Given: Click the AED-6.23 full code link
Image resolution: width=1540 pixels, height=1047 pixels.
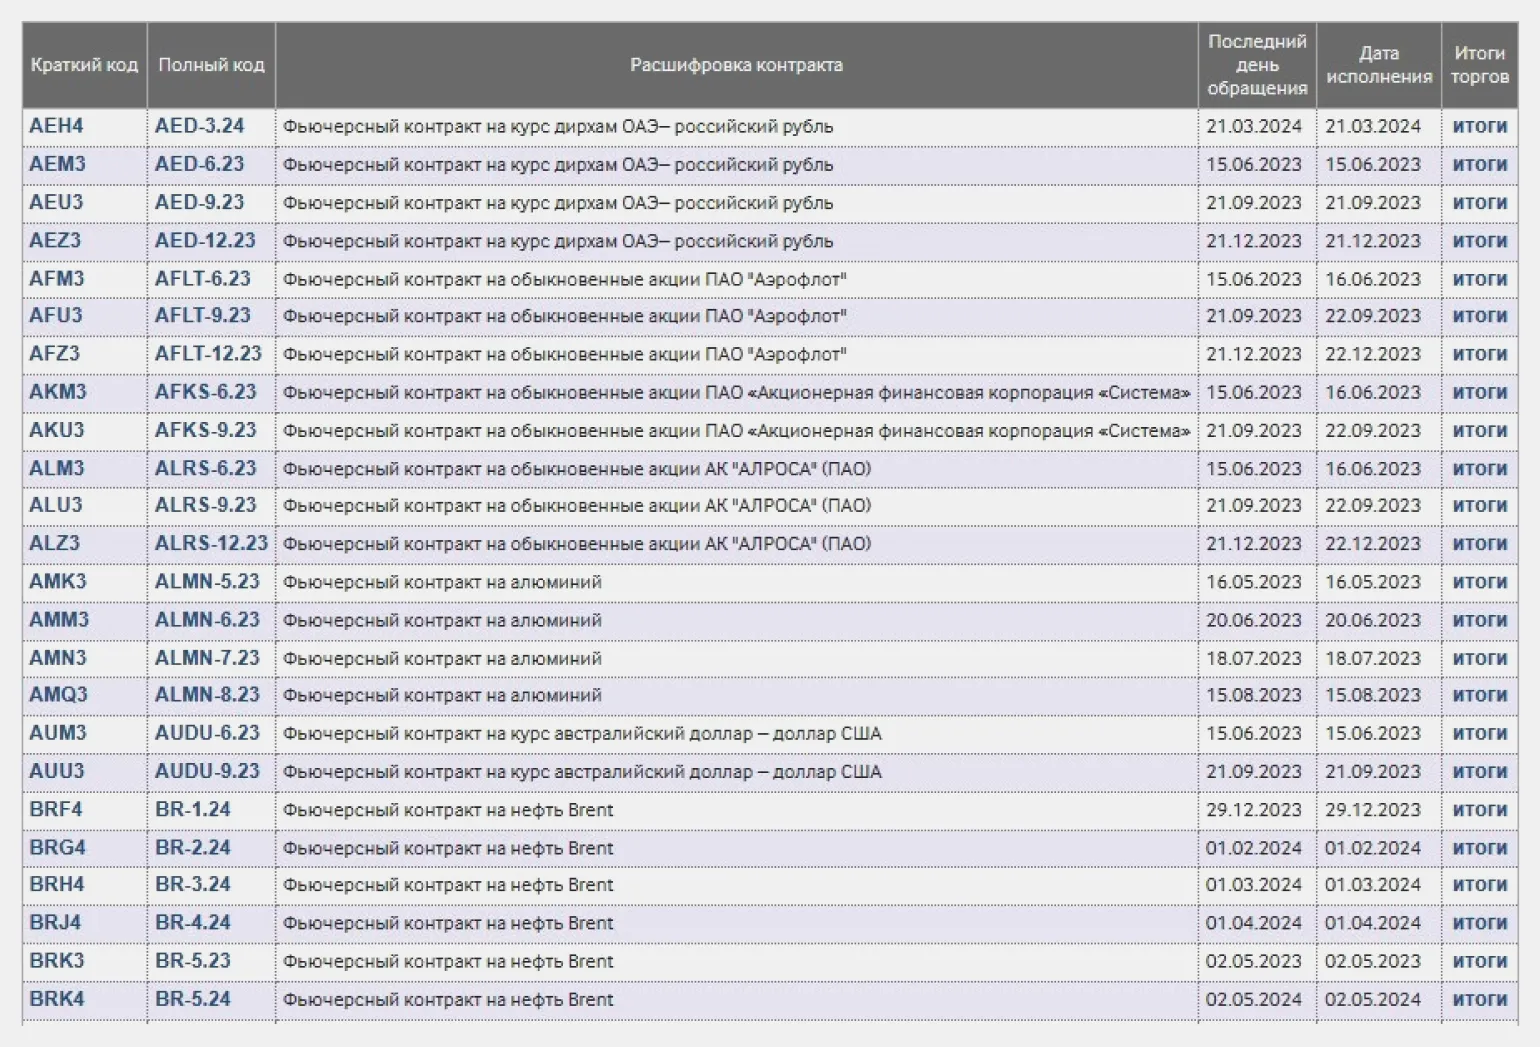Looking at the screenshot, I should pos(199,164).
